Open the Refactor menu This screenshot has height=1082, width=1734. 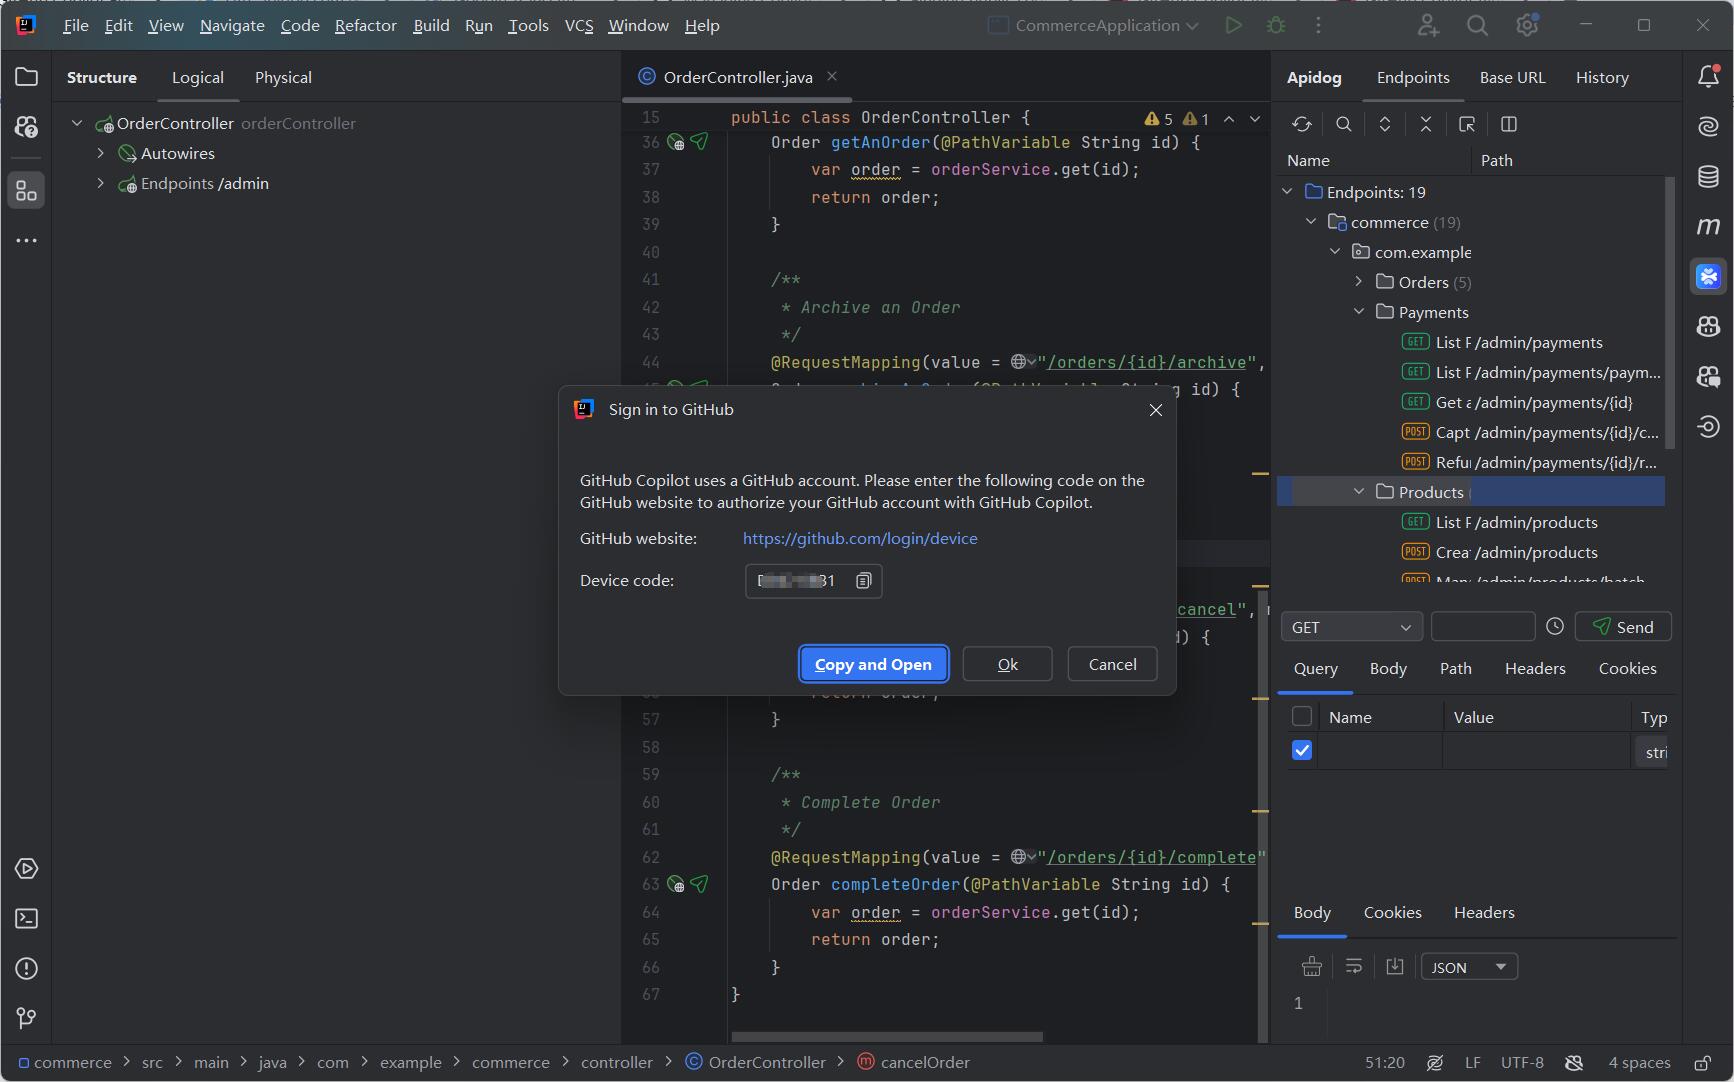[x=365, y=26]
